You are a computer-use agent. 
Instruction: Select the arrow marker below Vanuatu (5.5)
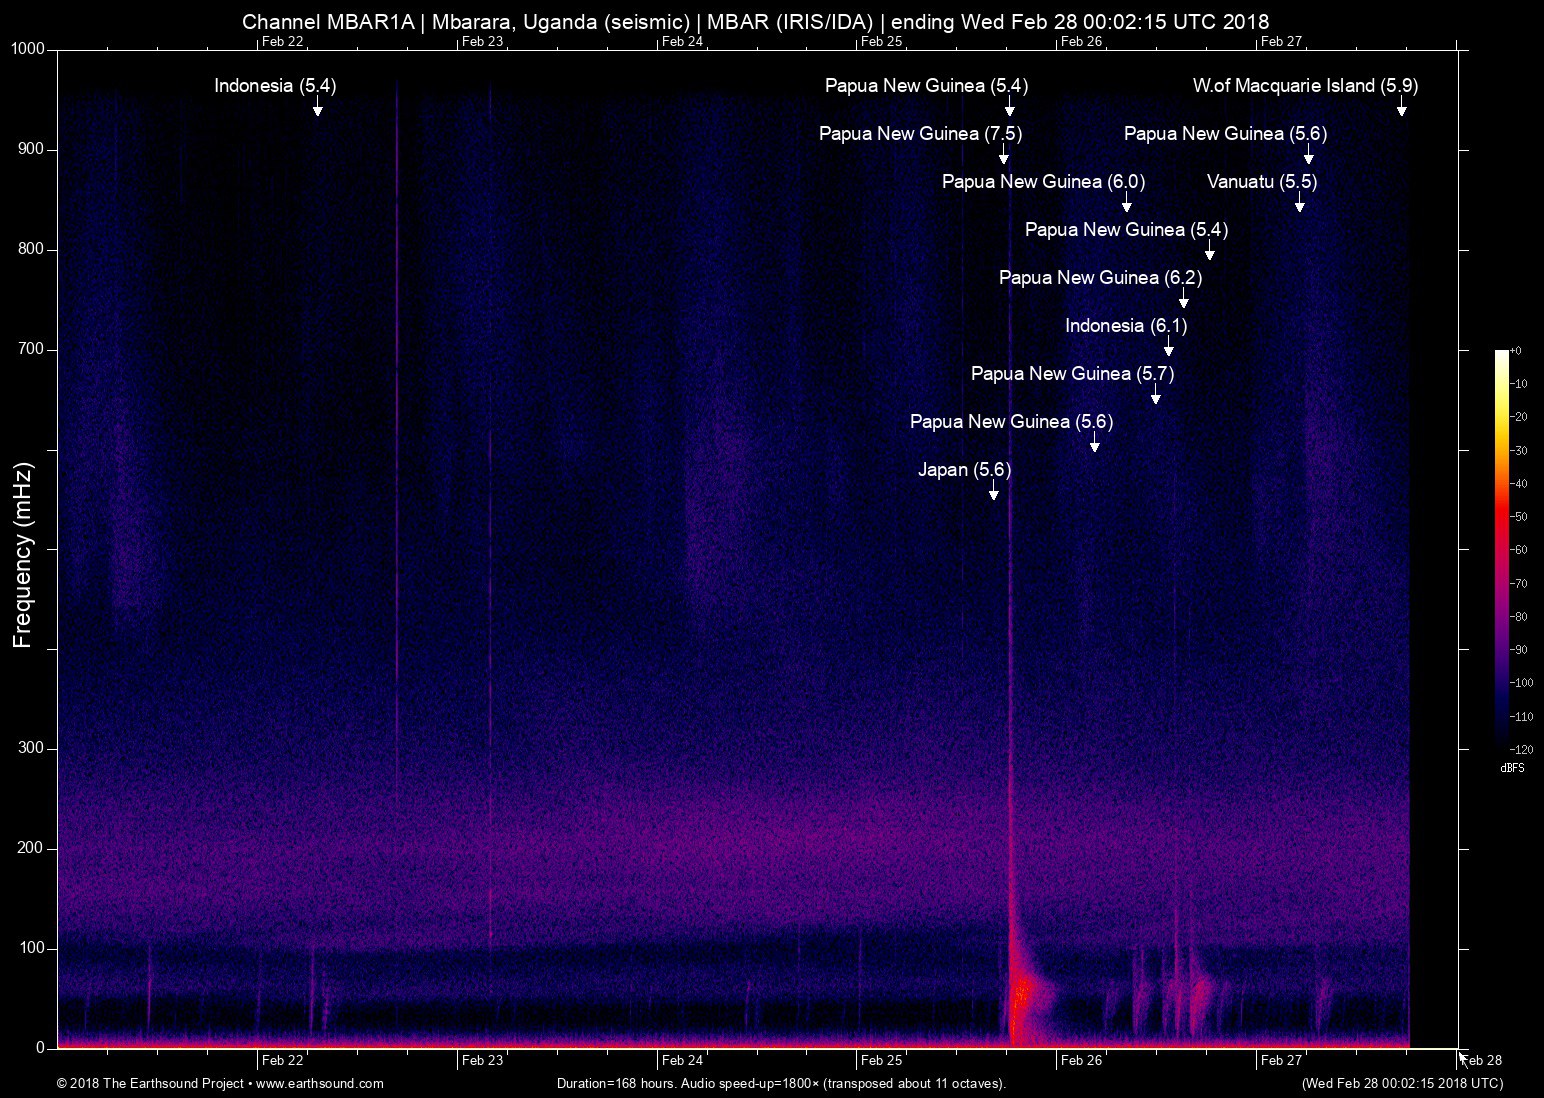1299,203
